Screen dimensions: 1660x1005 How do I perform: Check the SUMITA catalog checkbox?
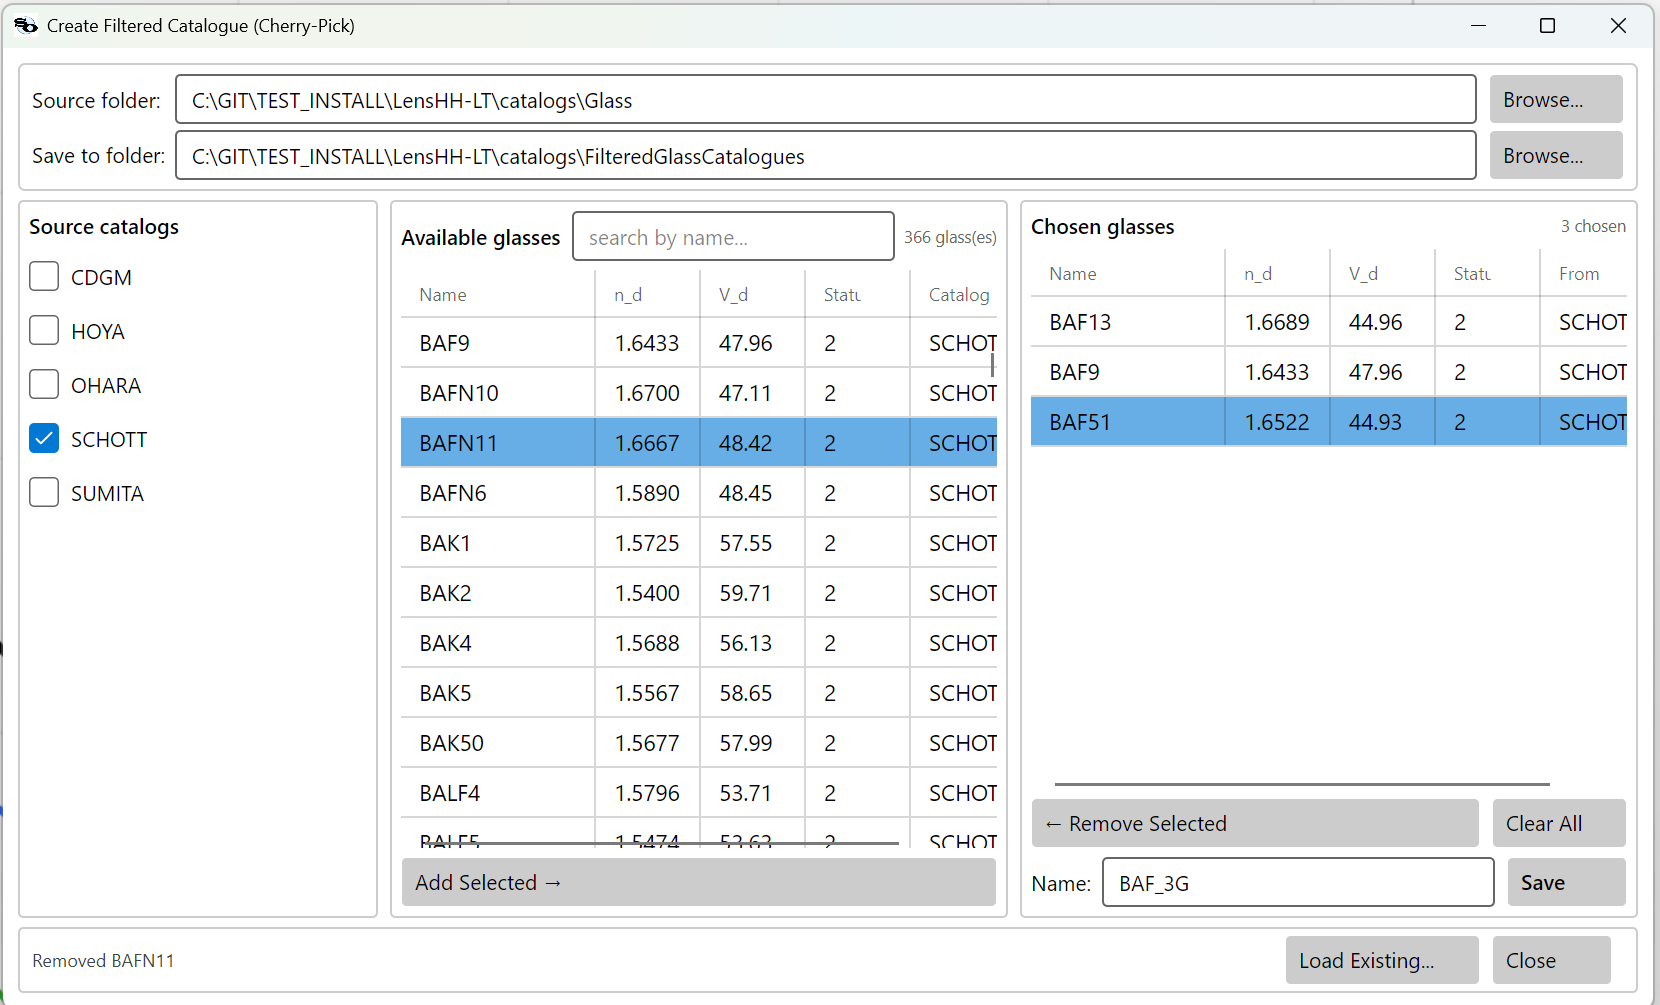[x=44, y=492]
